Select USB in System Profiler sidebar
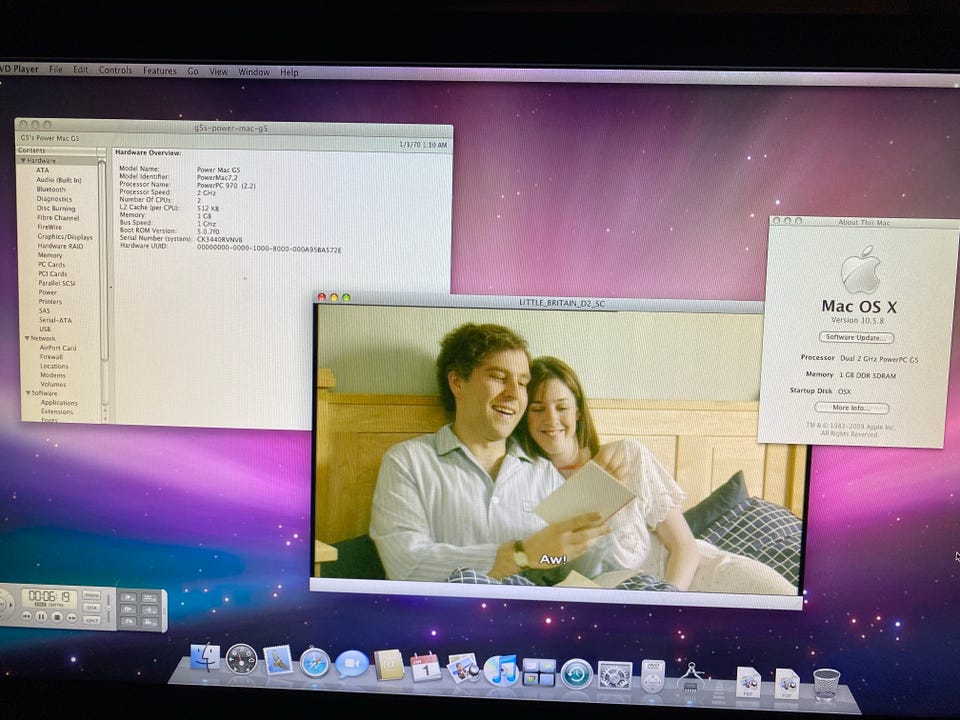This screenshot has height=720, width=960. pyautogui.click(x=45, y=329)
